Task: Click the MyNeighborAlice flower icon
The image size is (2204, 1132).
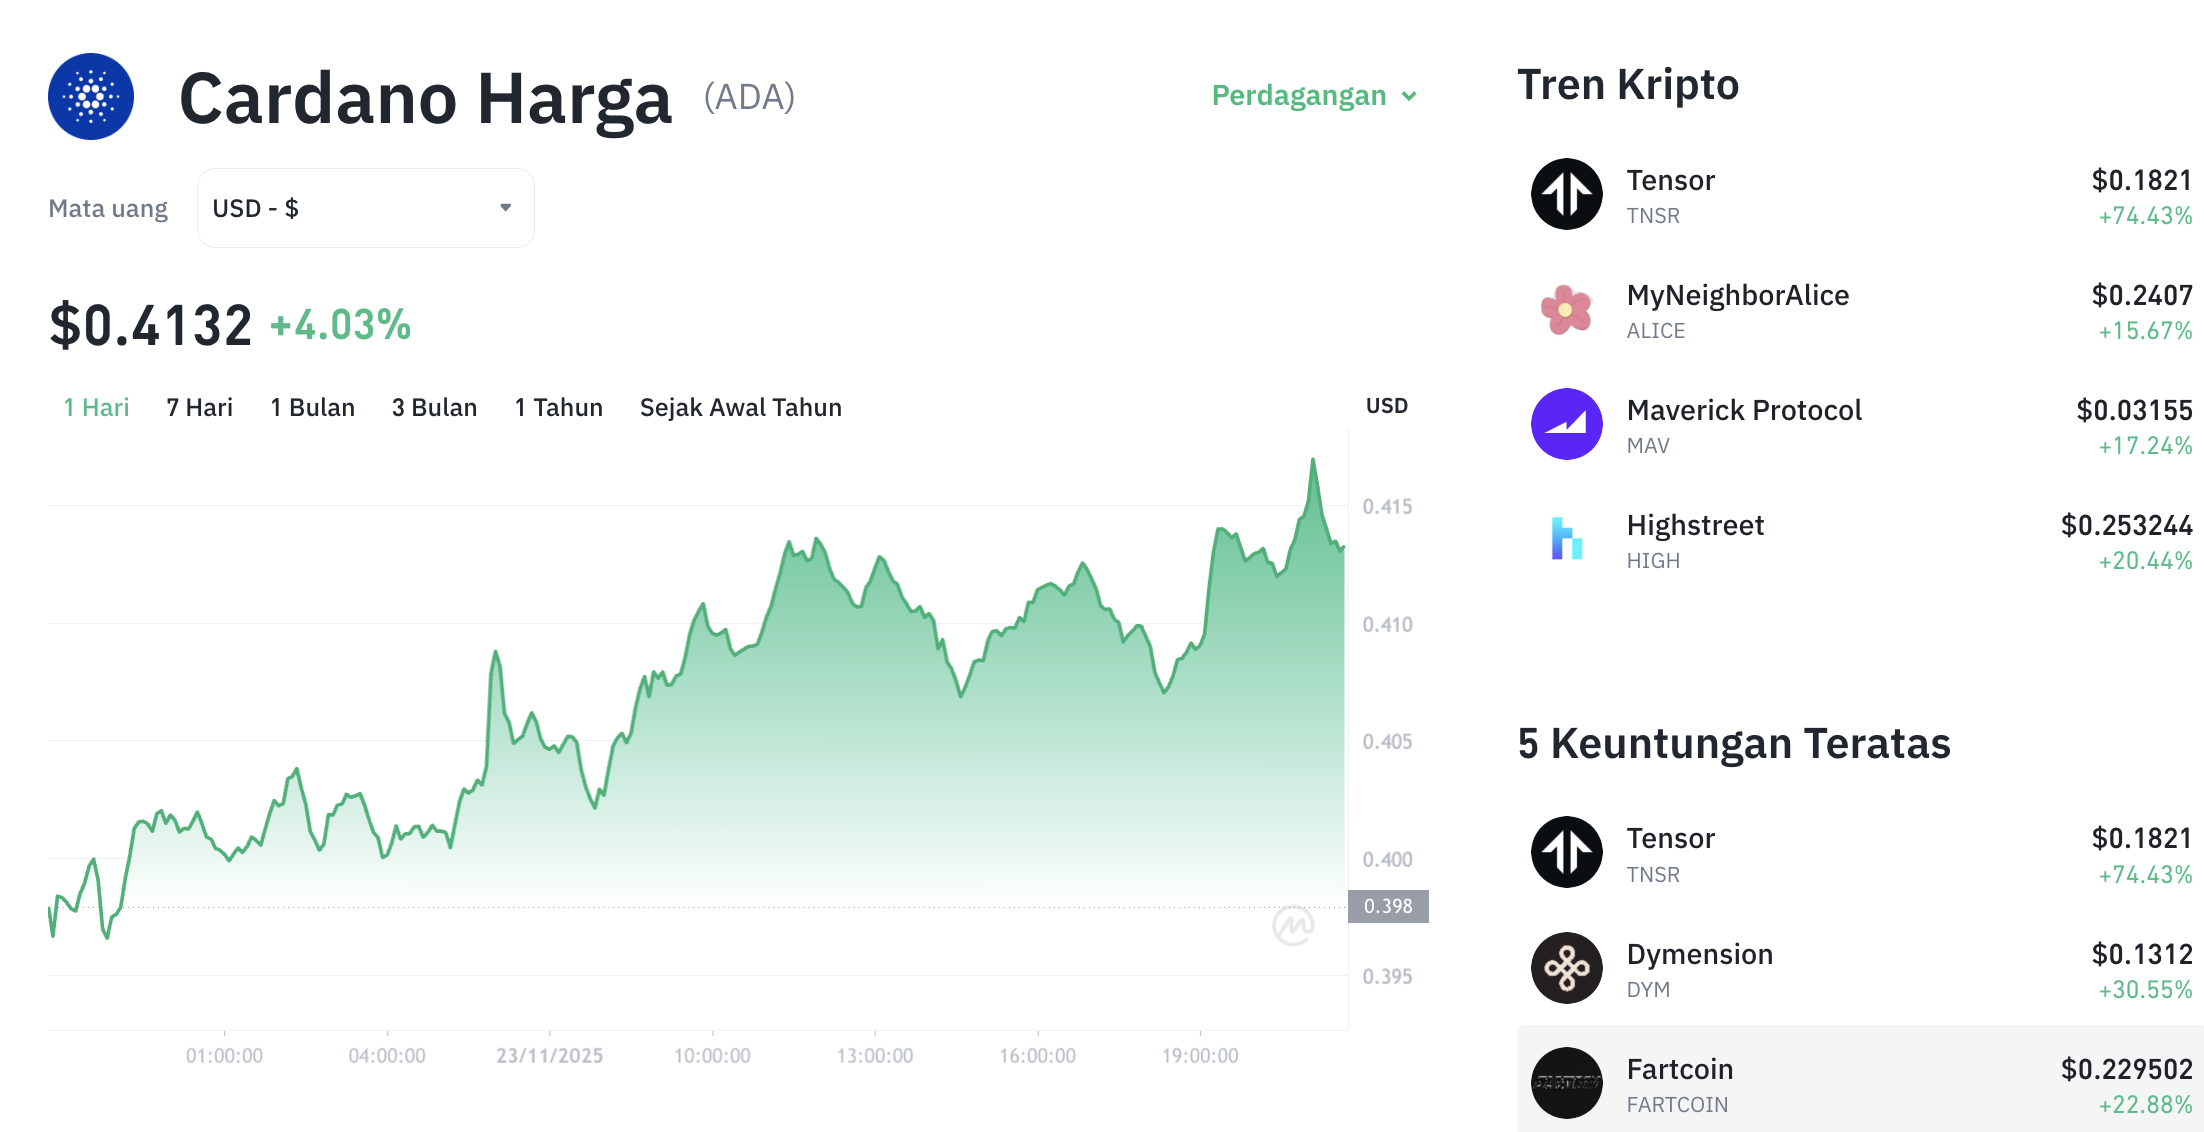Action: [1565, 310]
